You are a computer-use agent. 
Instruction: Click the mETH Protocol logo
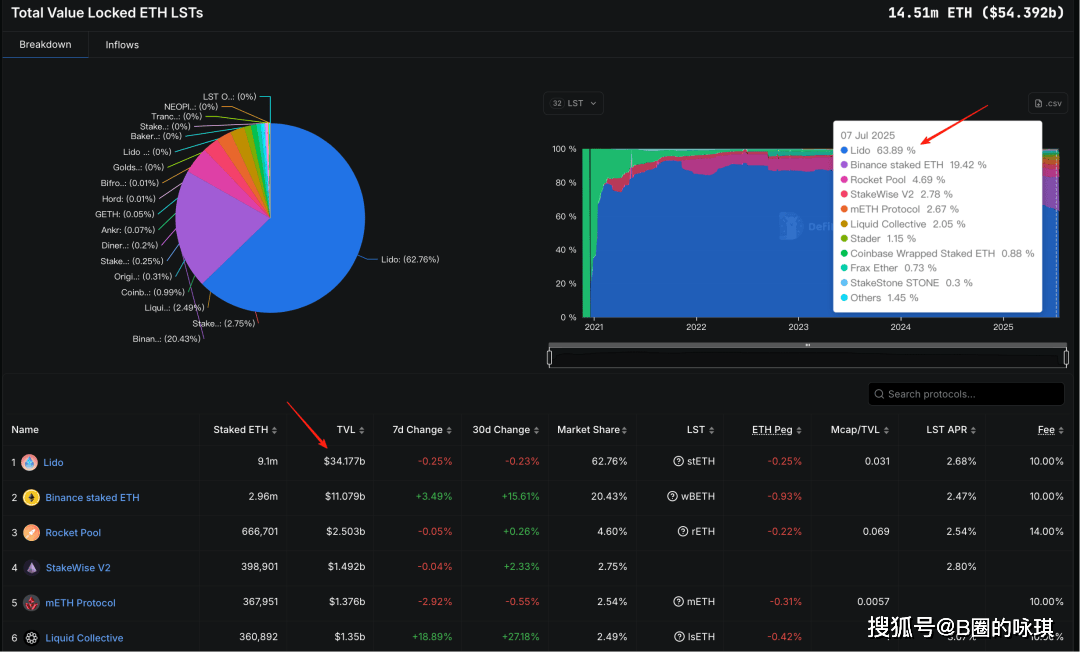pyautogui.click(x=31, y=602)
